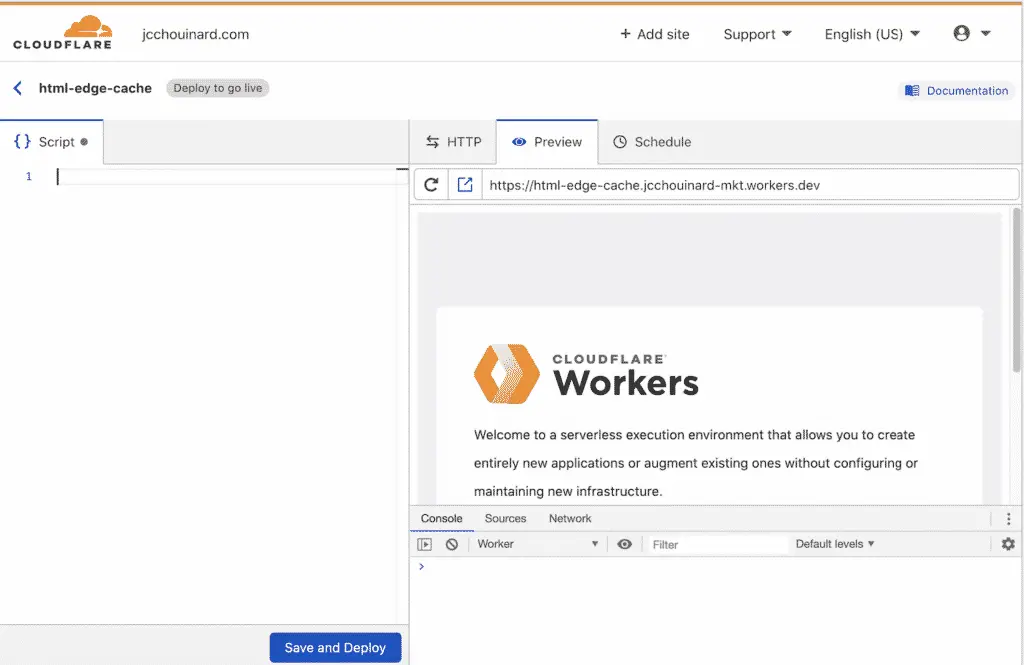The height and width of the screenshot is (665, 1024).
Task: Open DevTools three-dot menu
Action: click(x=1008, y=519)
